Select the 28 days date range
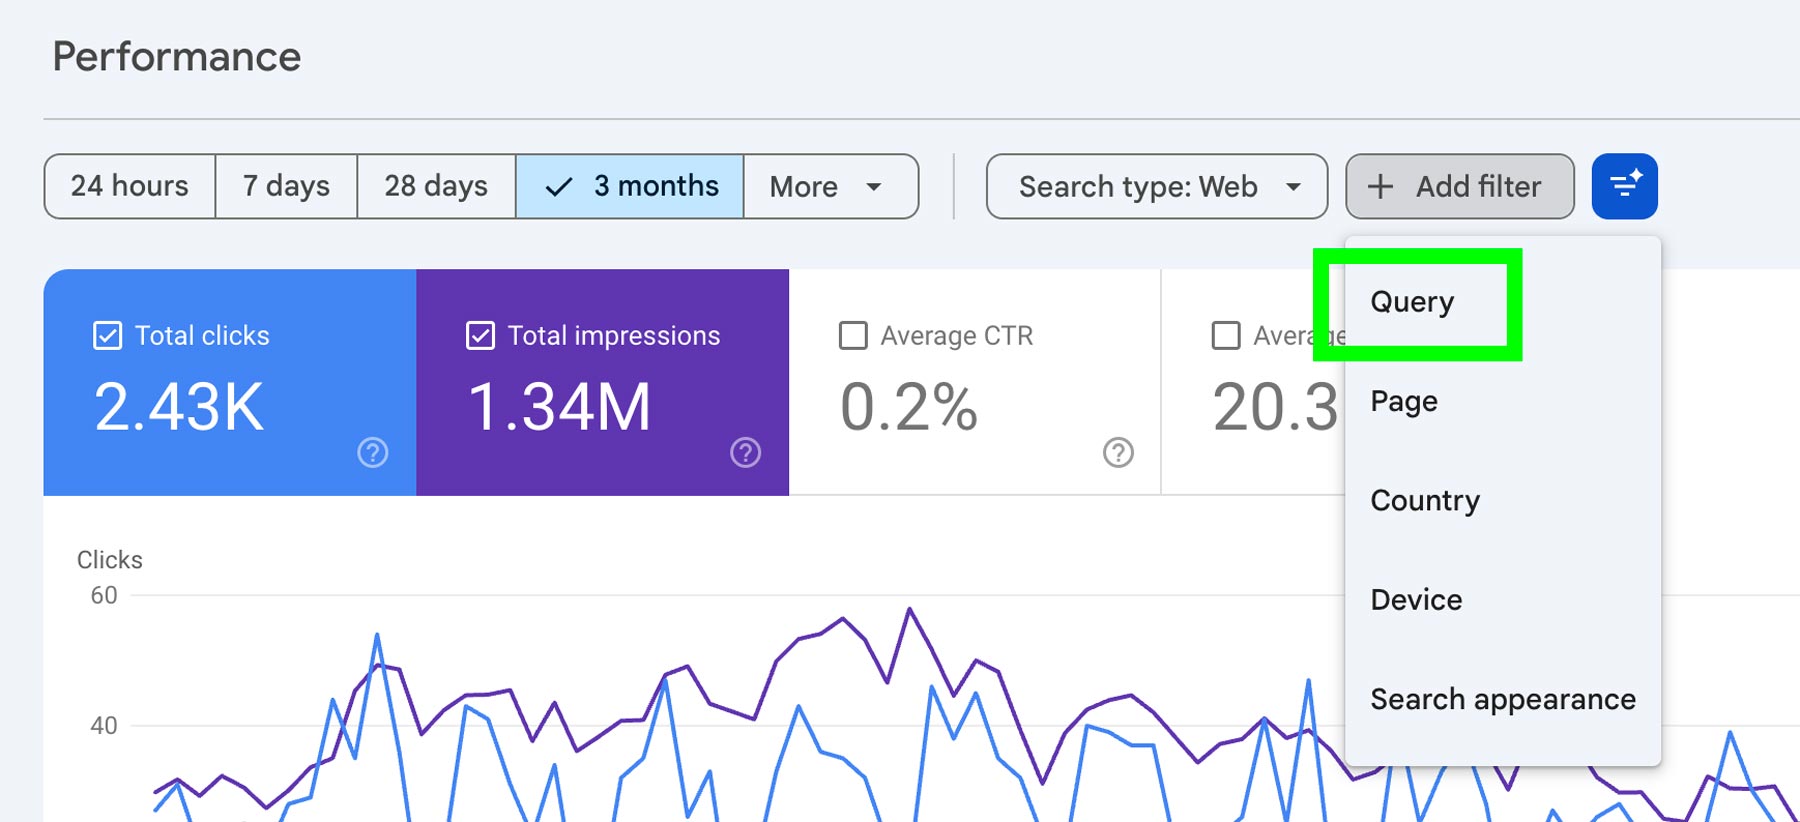Image resolution: width=1800 pixels, height=822 pixels. (436, 187)
